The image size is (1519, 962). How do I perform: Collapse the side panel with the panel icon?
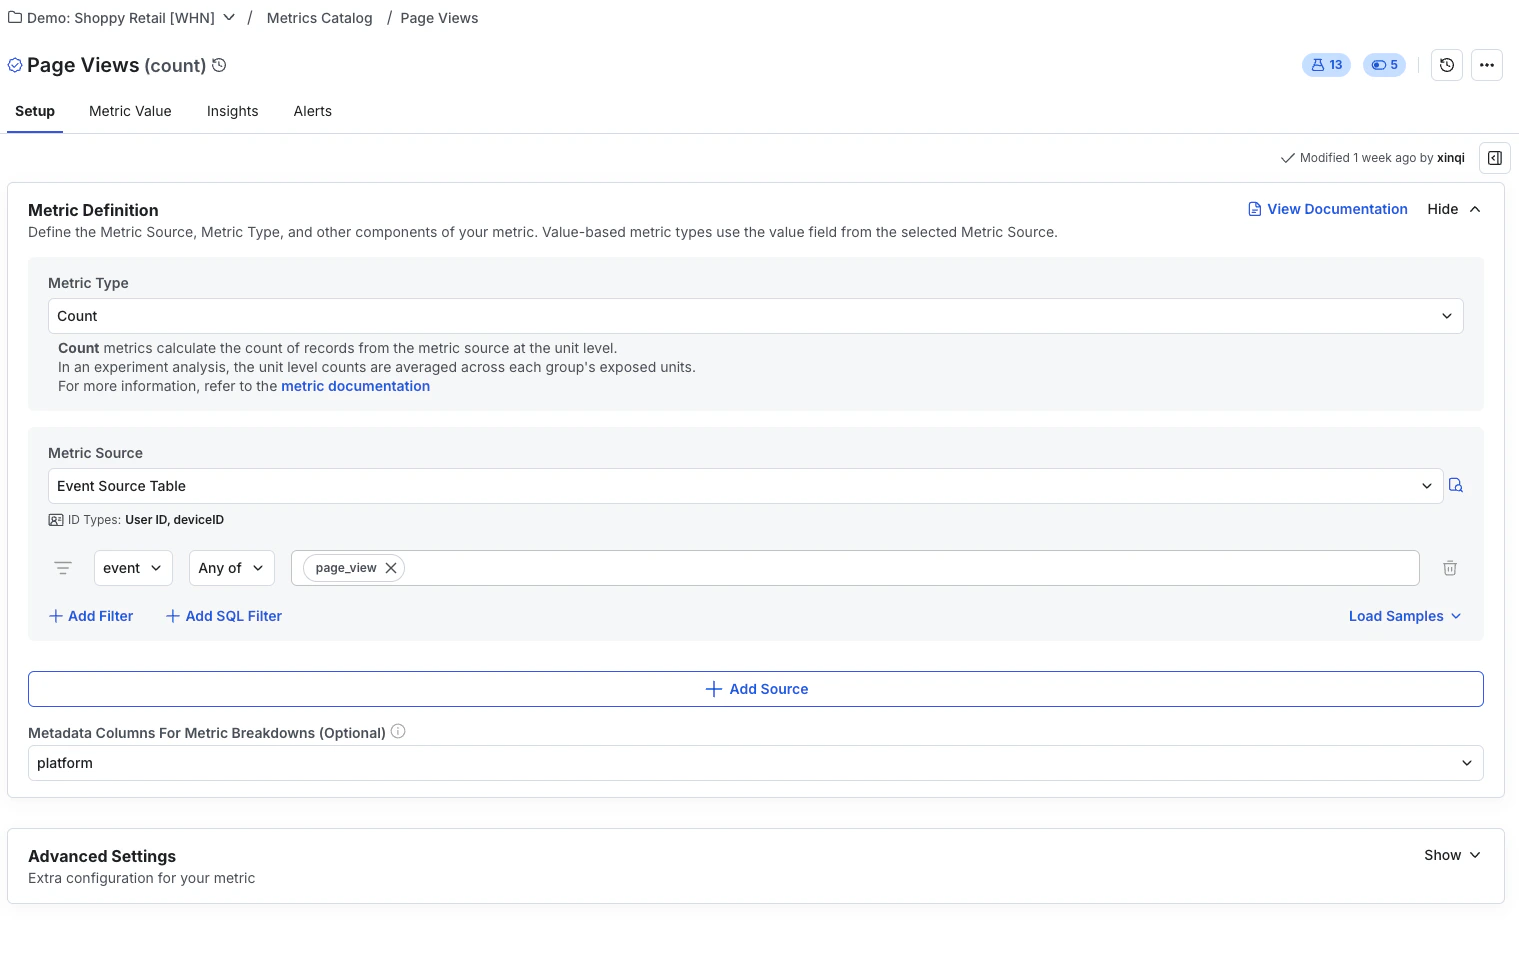click(x=1495, y=157)
